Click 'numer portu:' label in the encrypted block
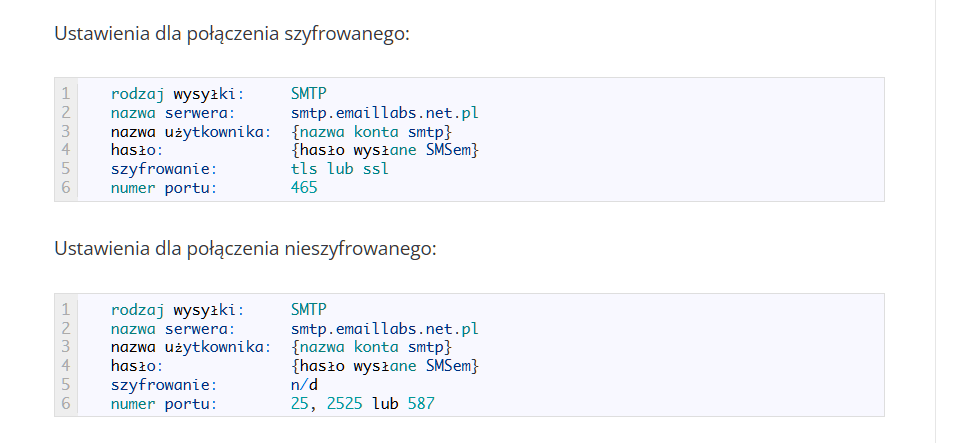Screen dimensions: 978x443 click(164, 187)
